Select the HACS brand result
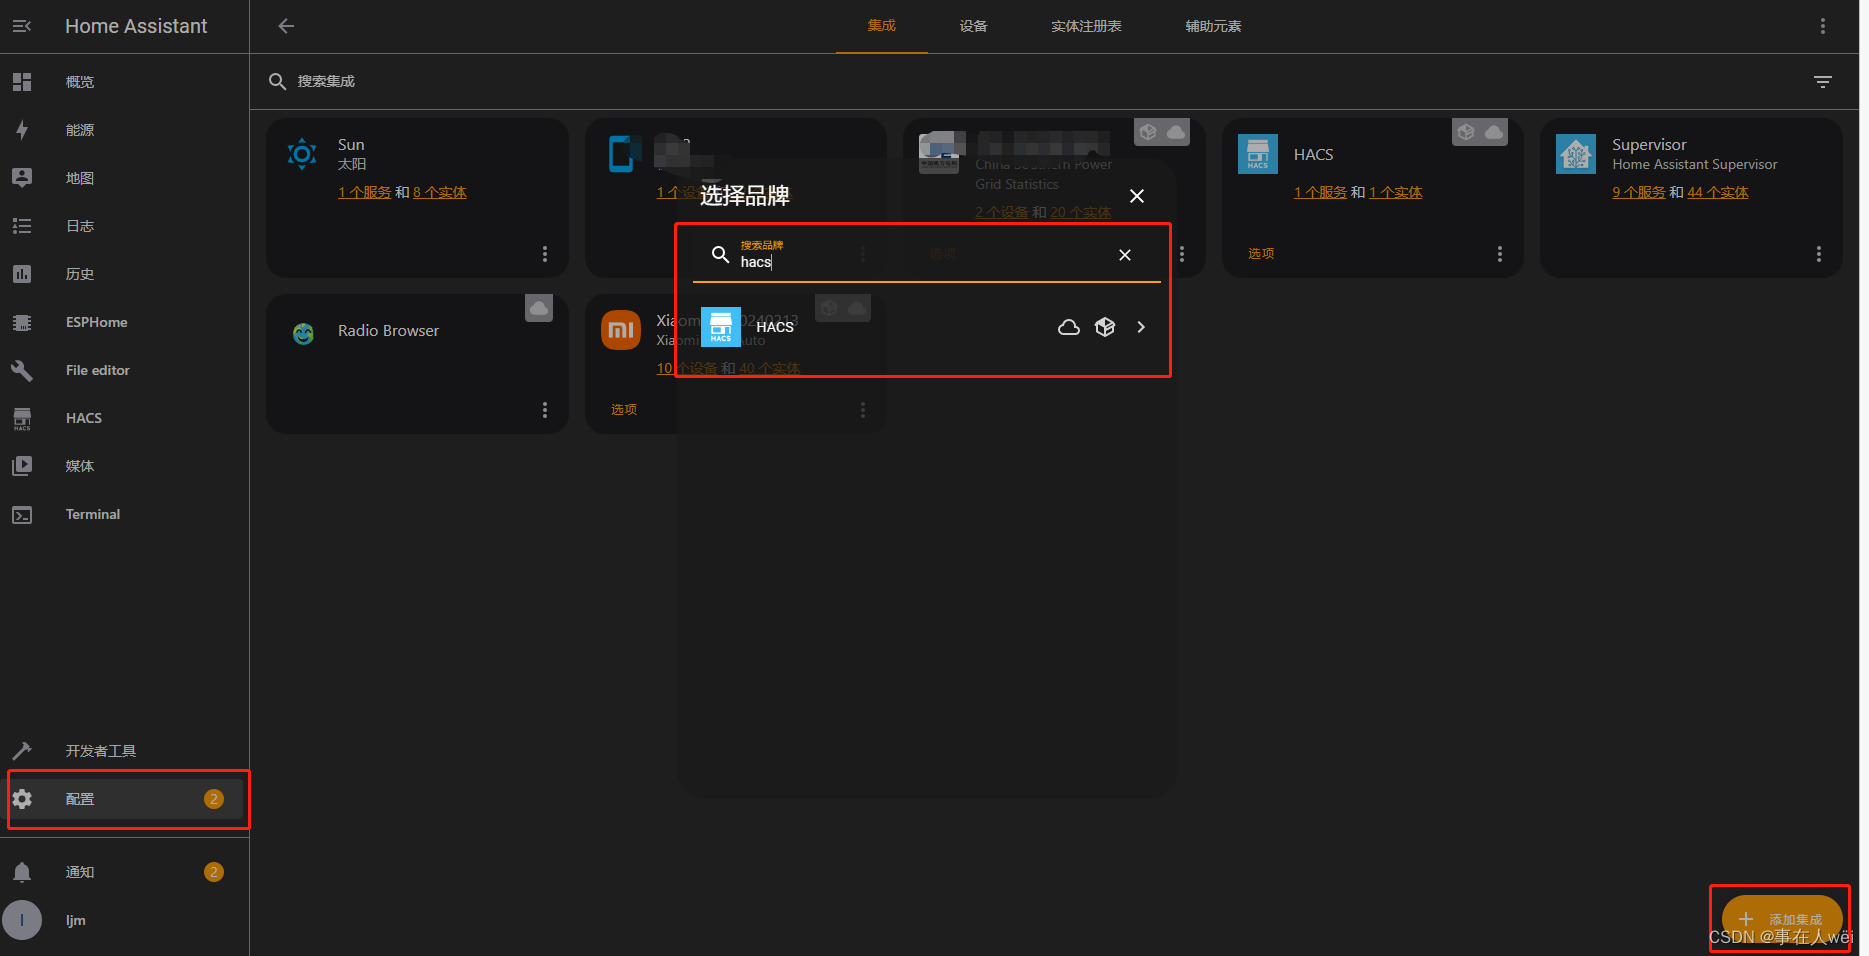Viewport: 1869px width, 956px height. tap(927, 327)
